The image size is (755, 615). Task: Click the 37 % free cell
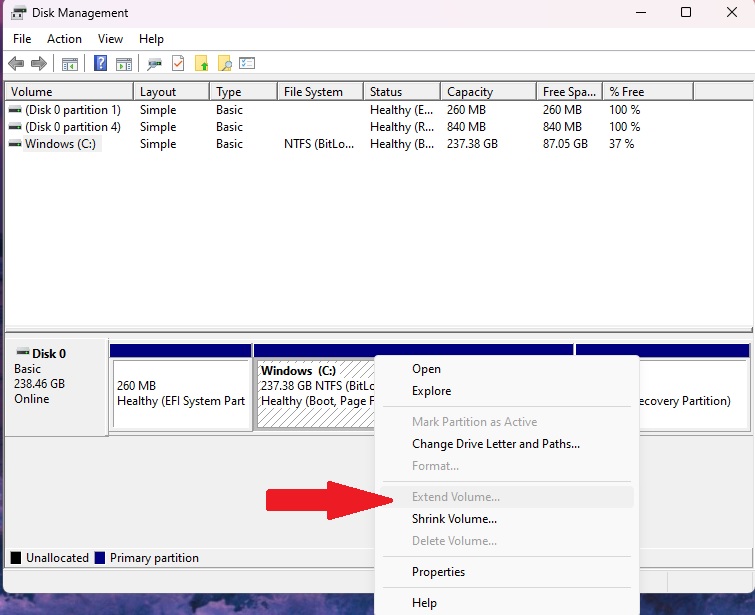[622, 144]
